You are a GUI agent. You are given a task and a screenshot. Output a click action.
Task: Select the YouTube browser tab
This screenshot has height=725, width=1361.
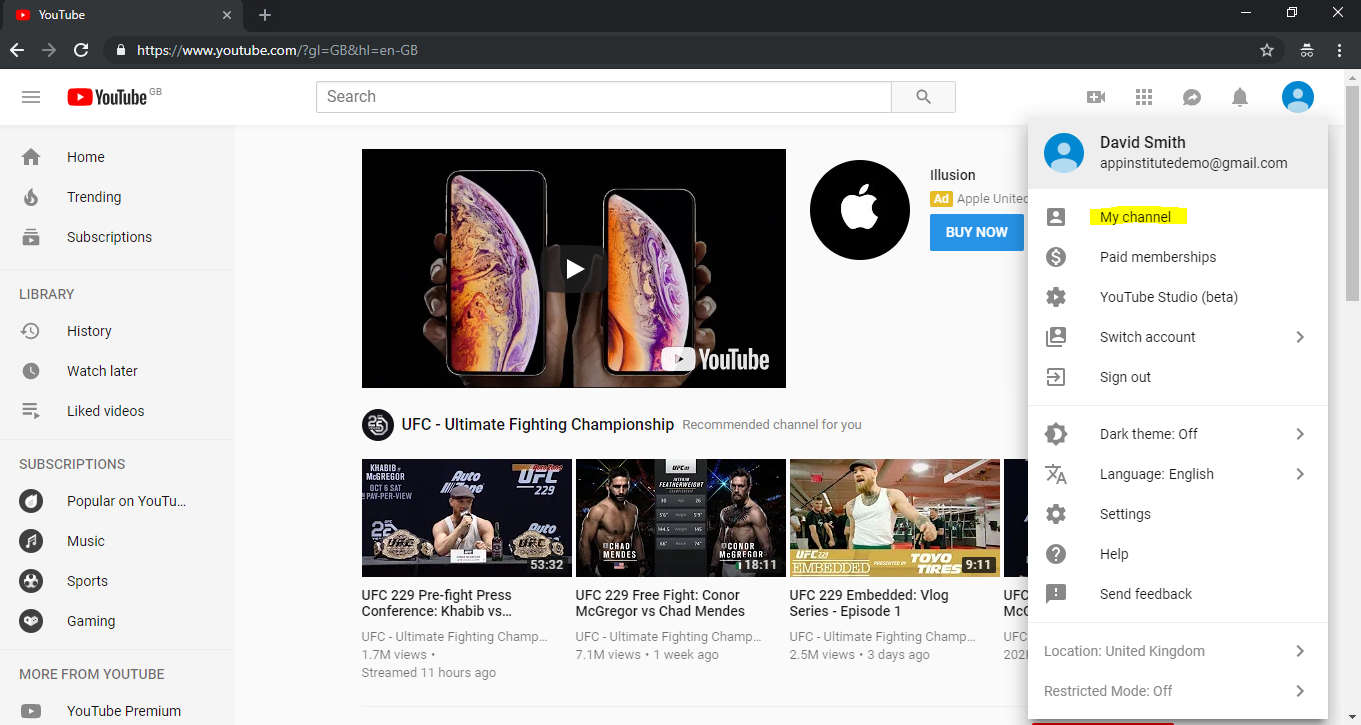(122, 15)
